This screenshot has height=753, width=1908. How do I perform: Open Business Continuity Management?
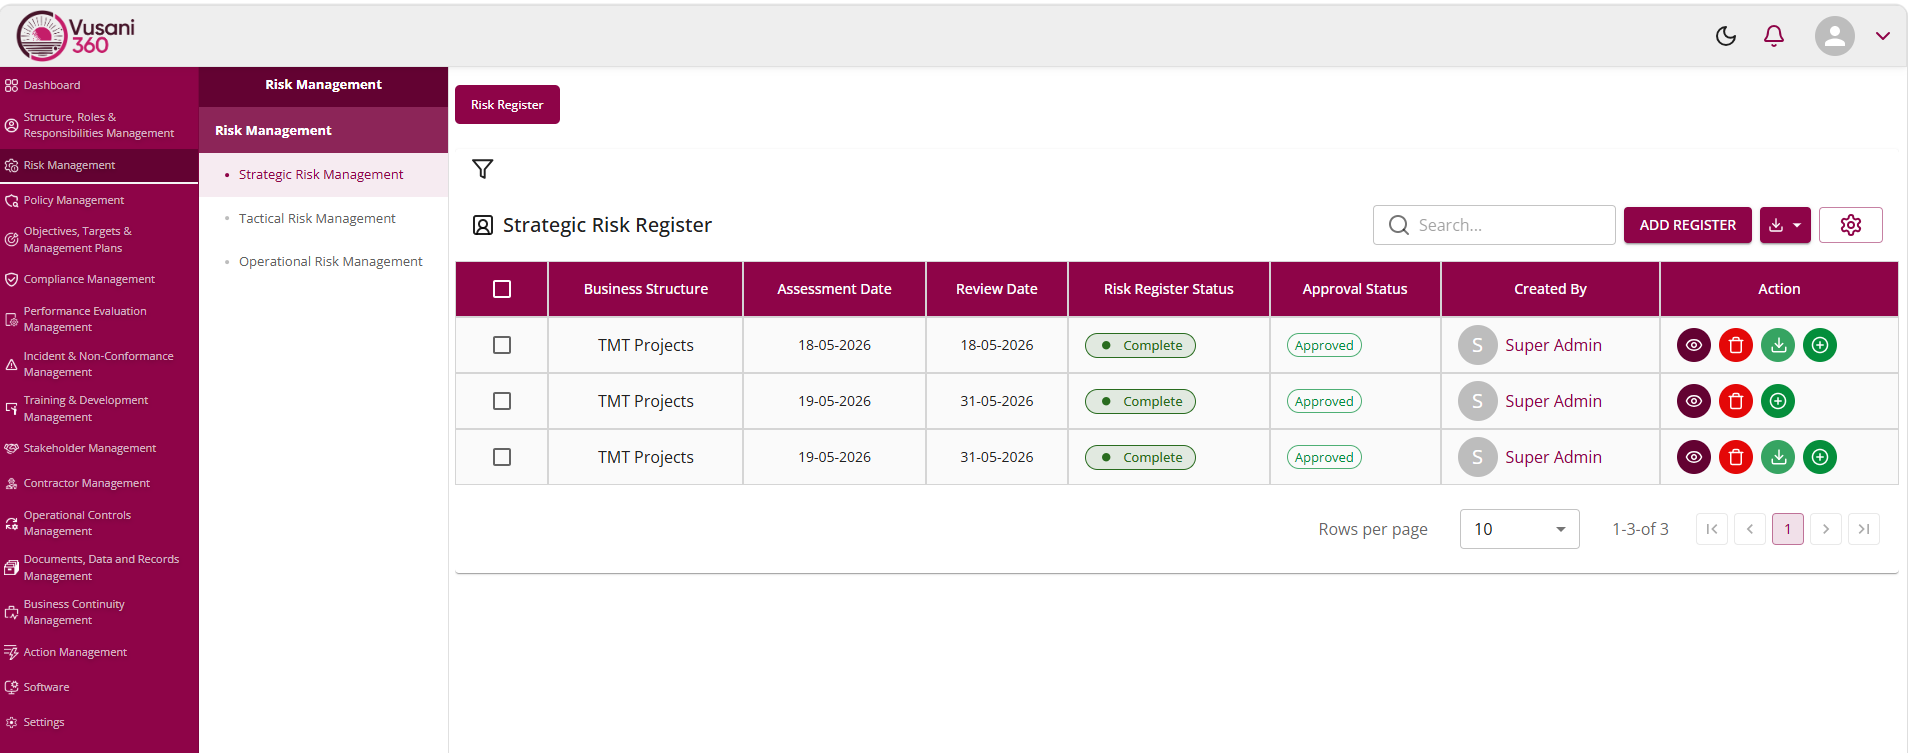coord(99,612)
